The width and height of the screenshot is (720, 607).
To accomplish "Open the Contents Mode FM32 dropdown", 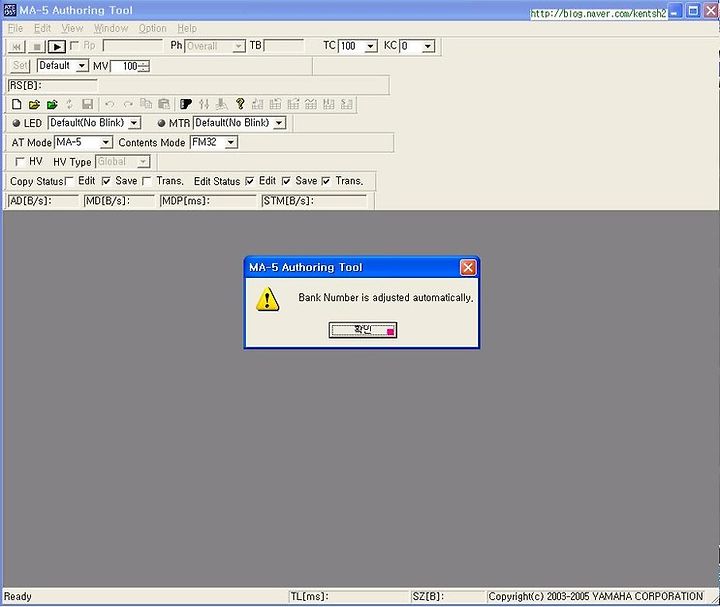I will tap(231, 143).
